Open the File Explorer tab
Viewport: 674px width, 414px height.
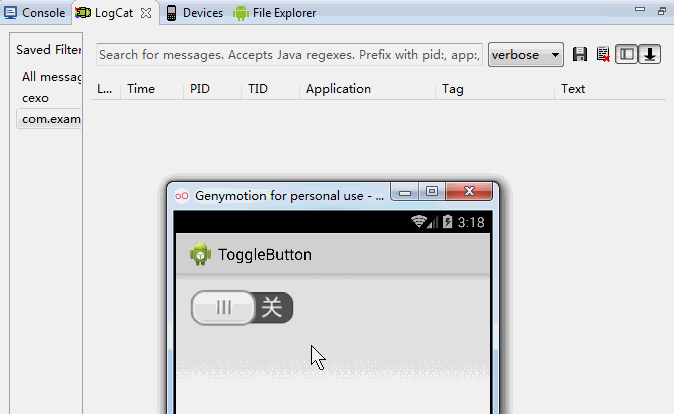[275, 13]
